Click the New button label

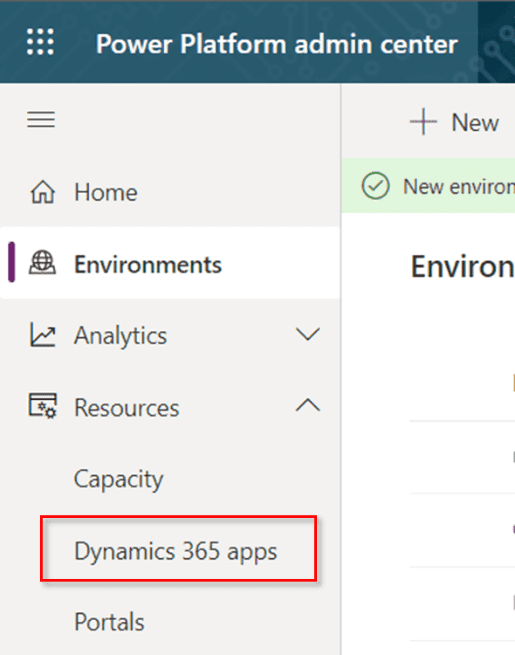point(475,123)
